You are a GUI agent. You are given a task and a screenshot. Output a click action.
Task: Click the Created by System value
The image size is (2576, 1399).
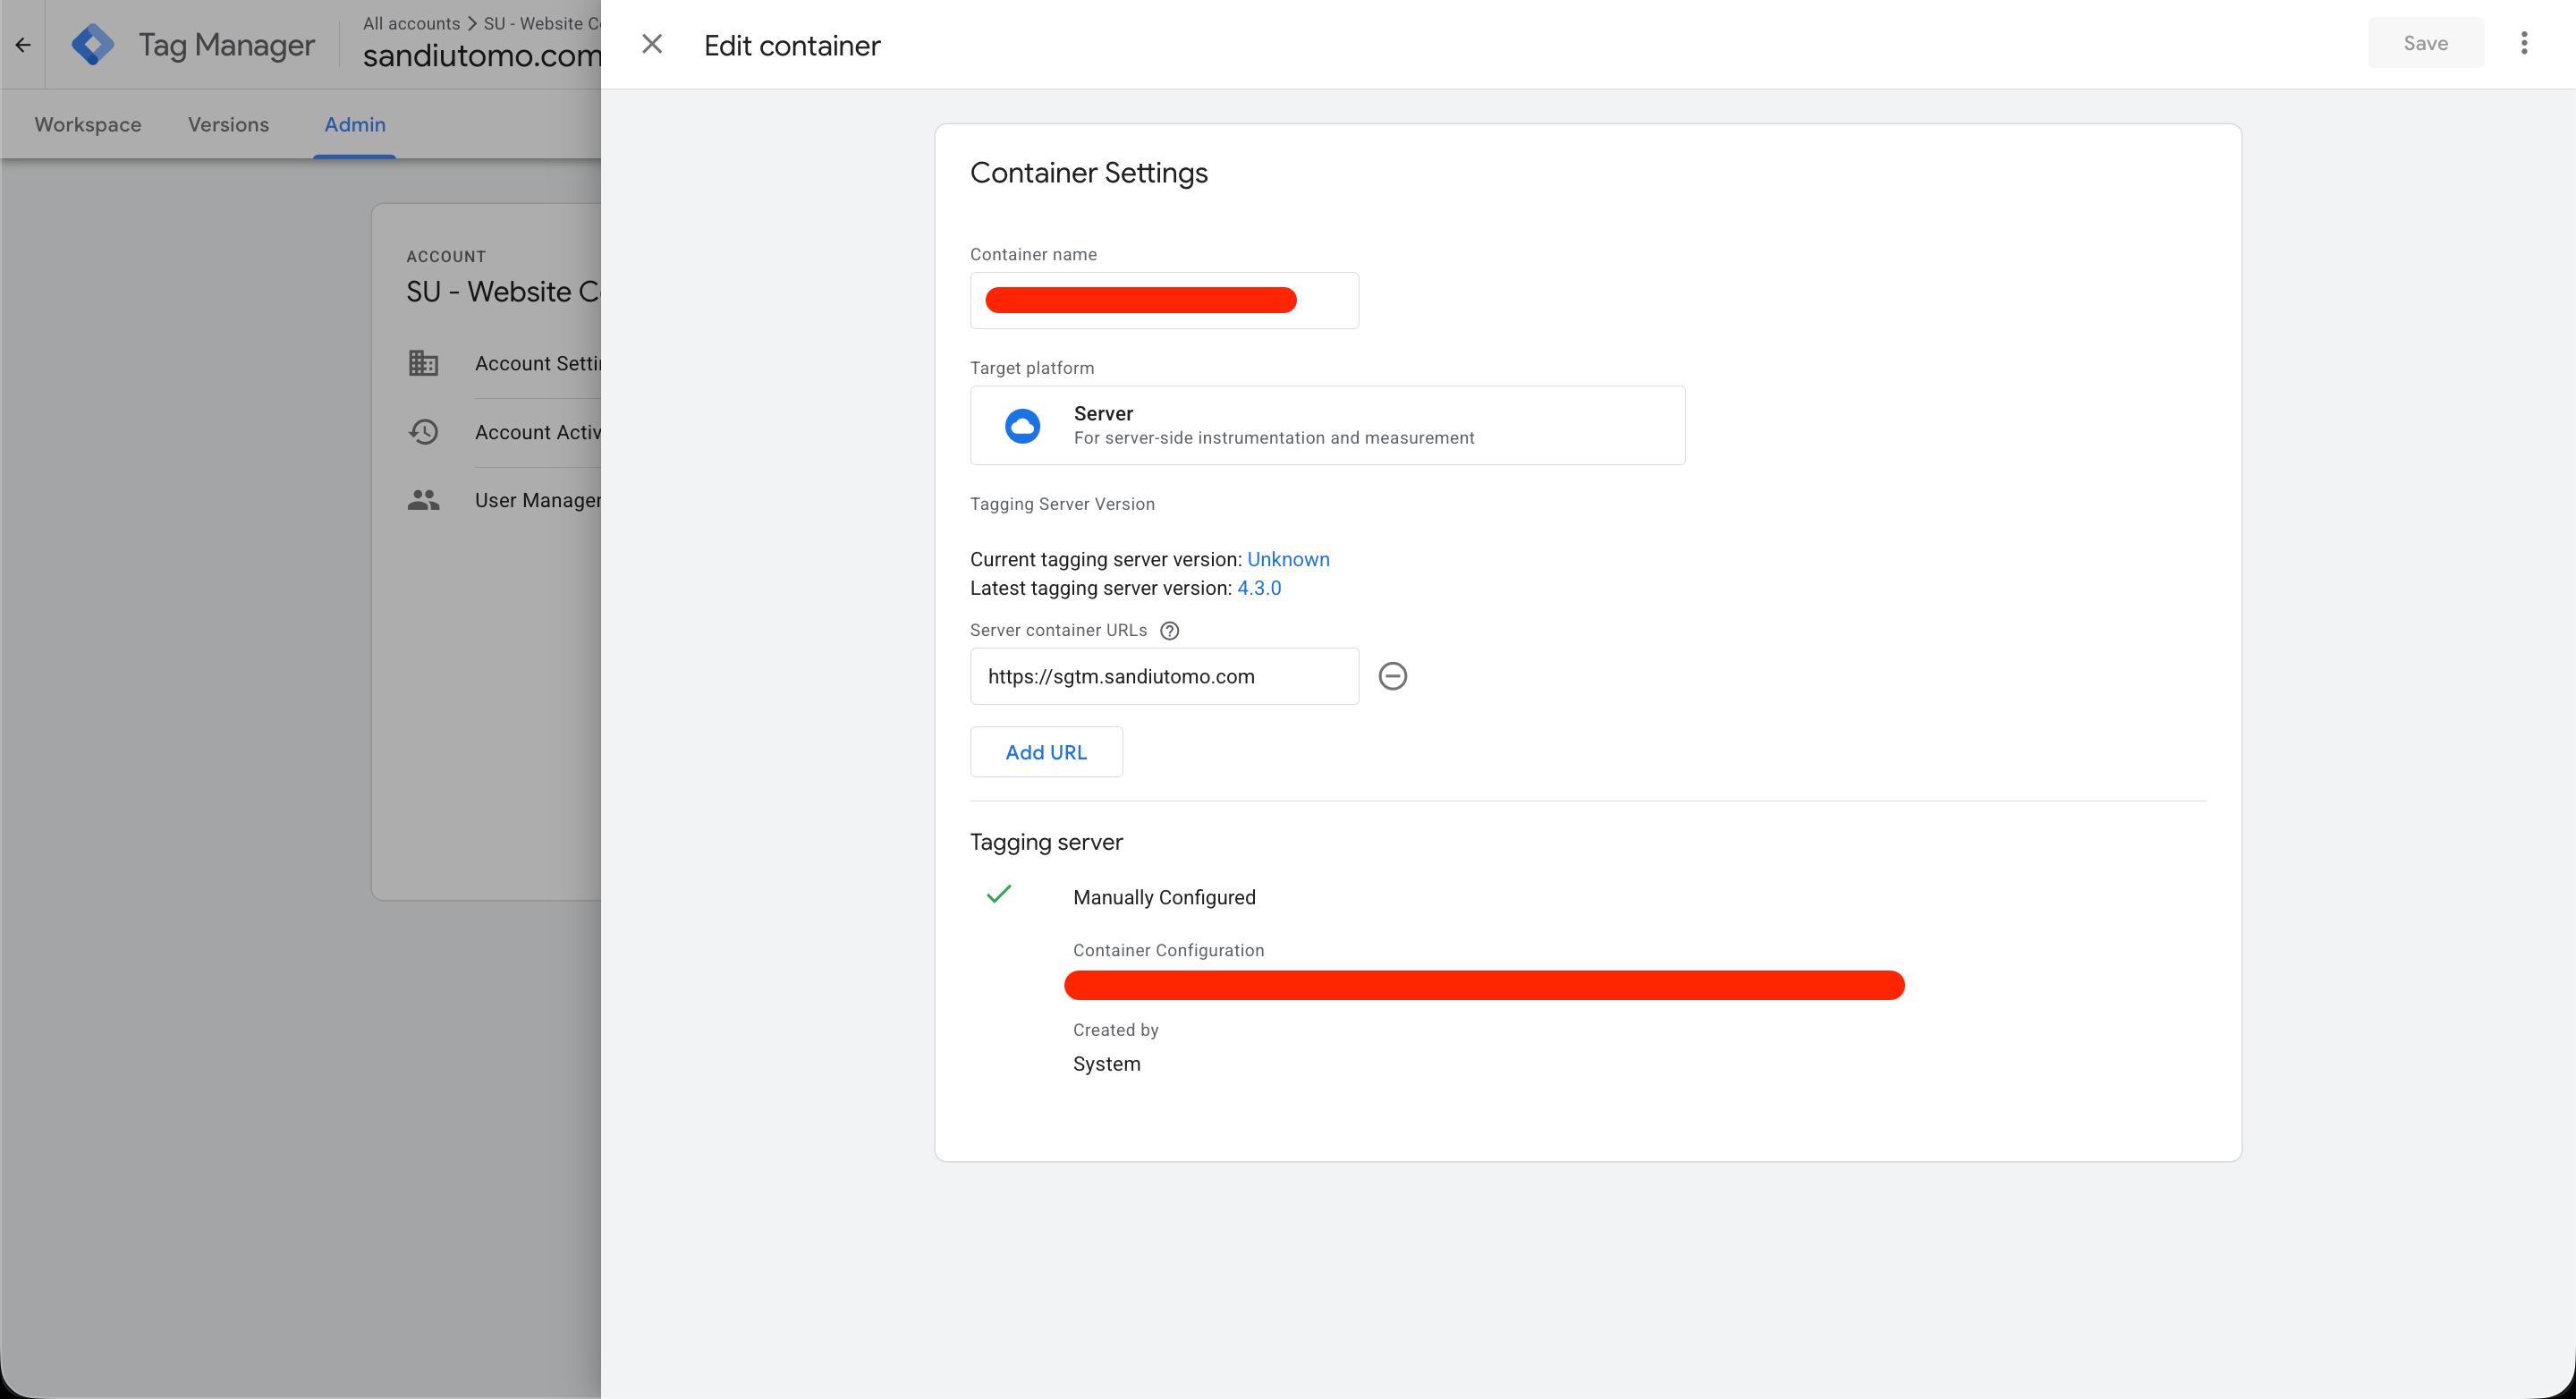coord(1106,1064)
